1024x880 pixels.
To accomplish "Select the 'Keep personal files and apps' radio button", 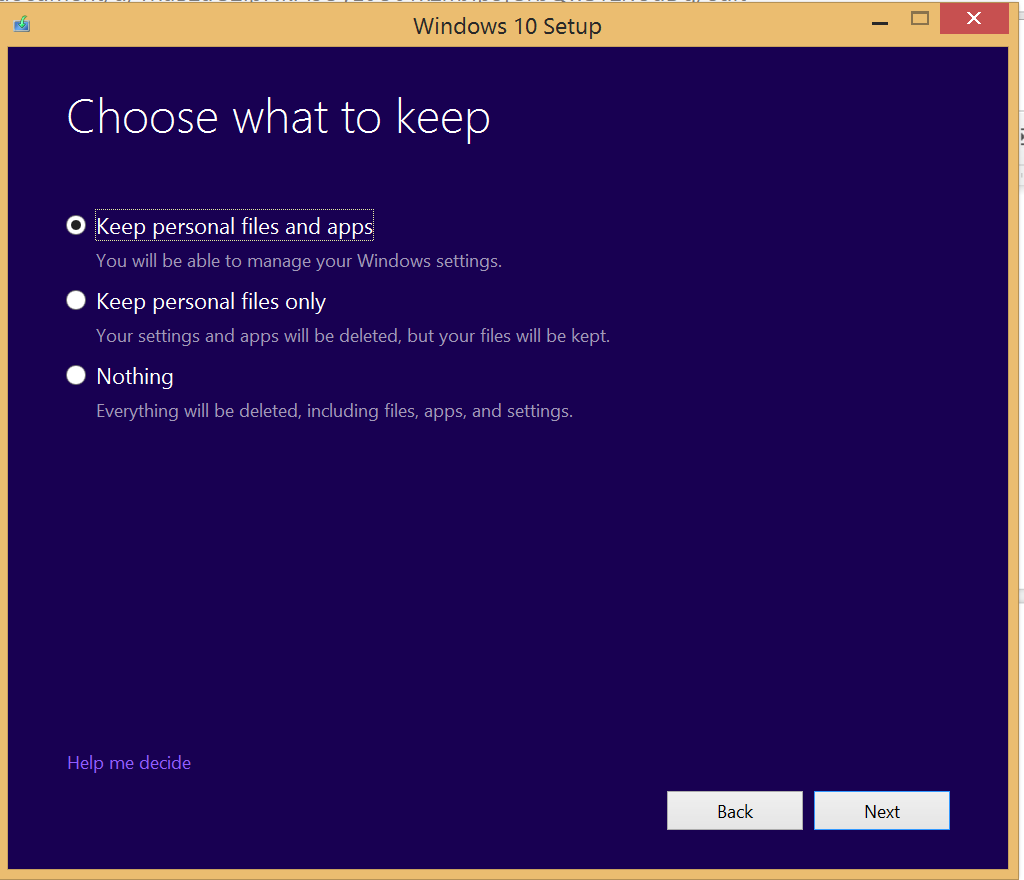I will coord(76,226).
